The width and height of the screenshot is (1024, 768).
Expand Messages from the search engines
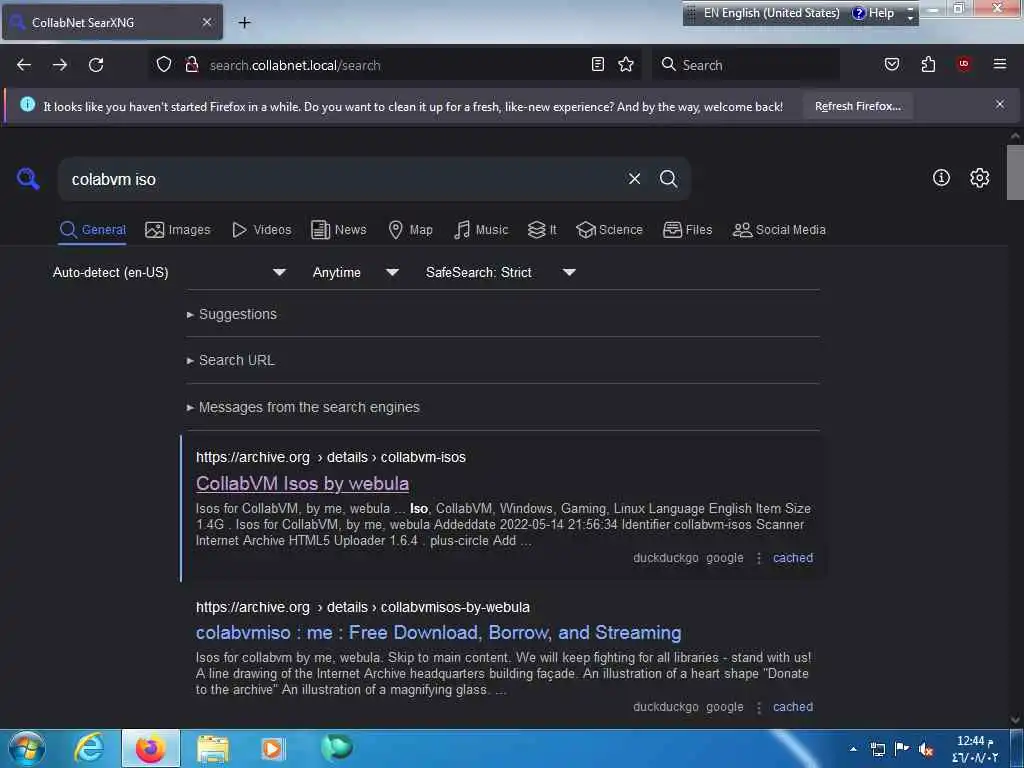click(303, 407)
